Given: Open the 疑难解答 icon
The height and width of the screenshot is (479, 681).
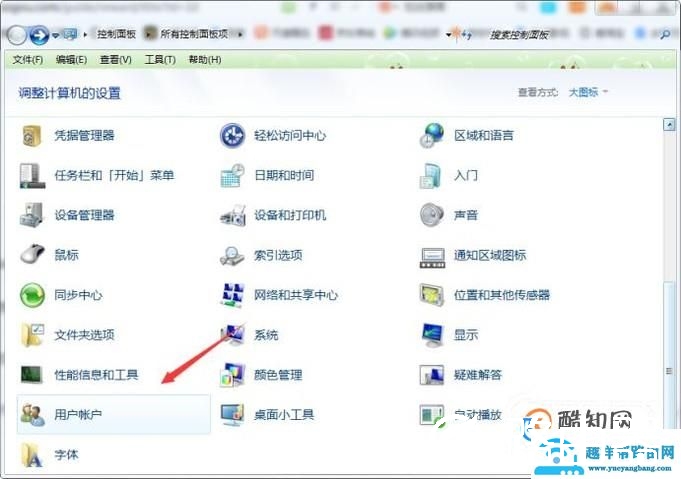Looking at the screenshot, I should [x=432, y=375].
